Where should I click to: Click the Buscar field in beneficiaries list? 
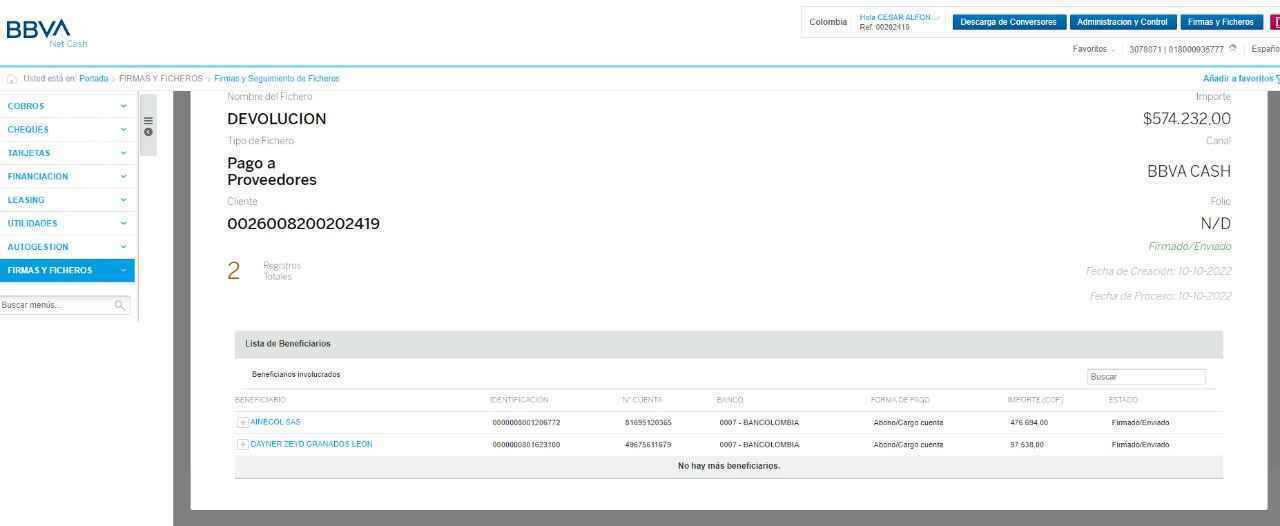coord(1146,377)
